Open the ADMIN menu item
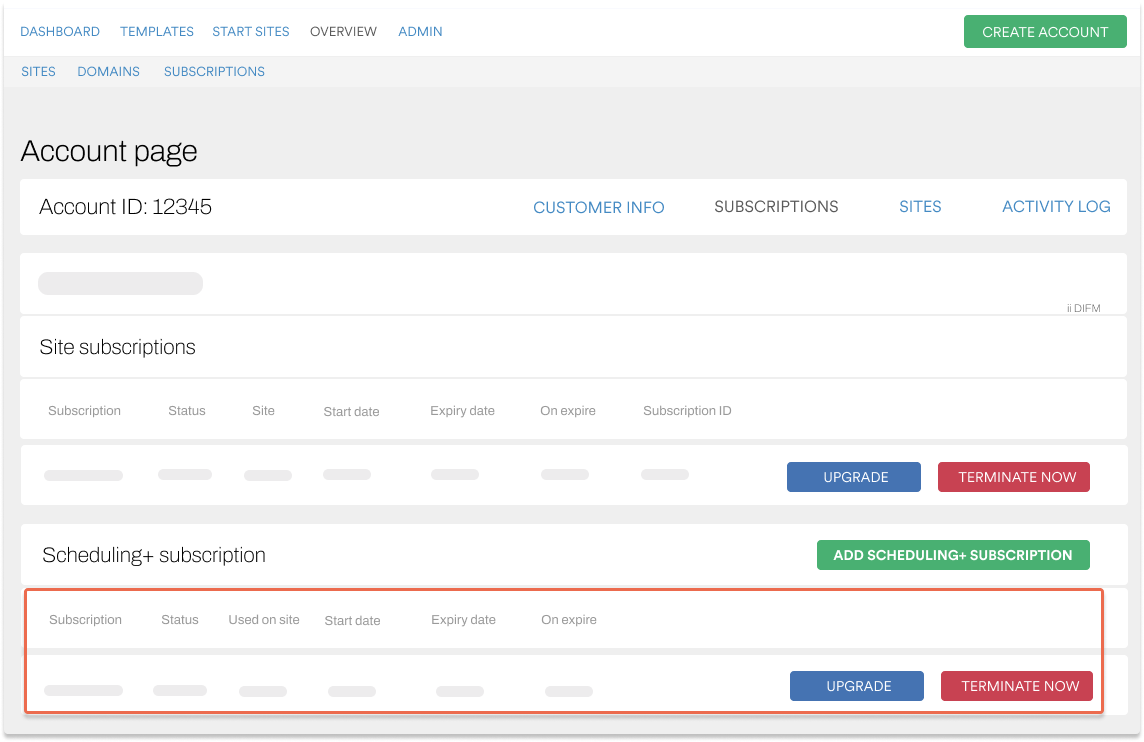The width and height of the screenshot is (1144, 742). point(420,31)
